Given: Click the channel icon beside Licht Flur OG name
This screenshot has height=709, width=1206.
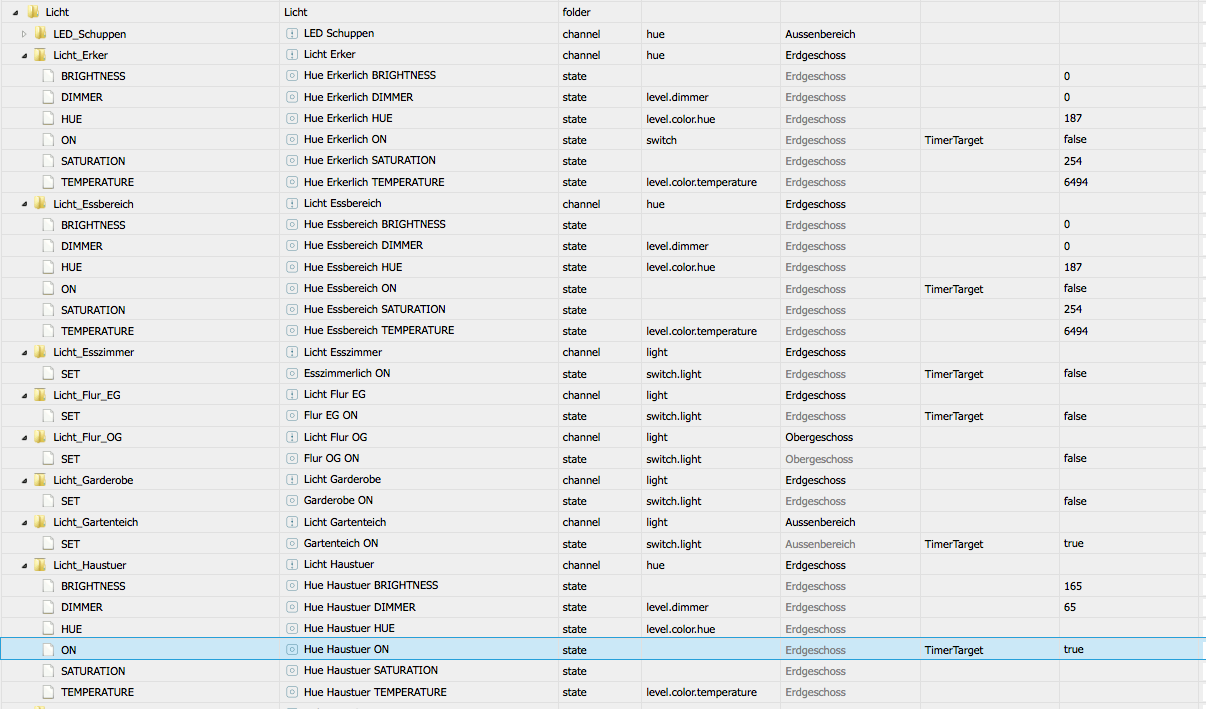Looking at the screenshot, I should pyautogui.click(x=293, y=437).
